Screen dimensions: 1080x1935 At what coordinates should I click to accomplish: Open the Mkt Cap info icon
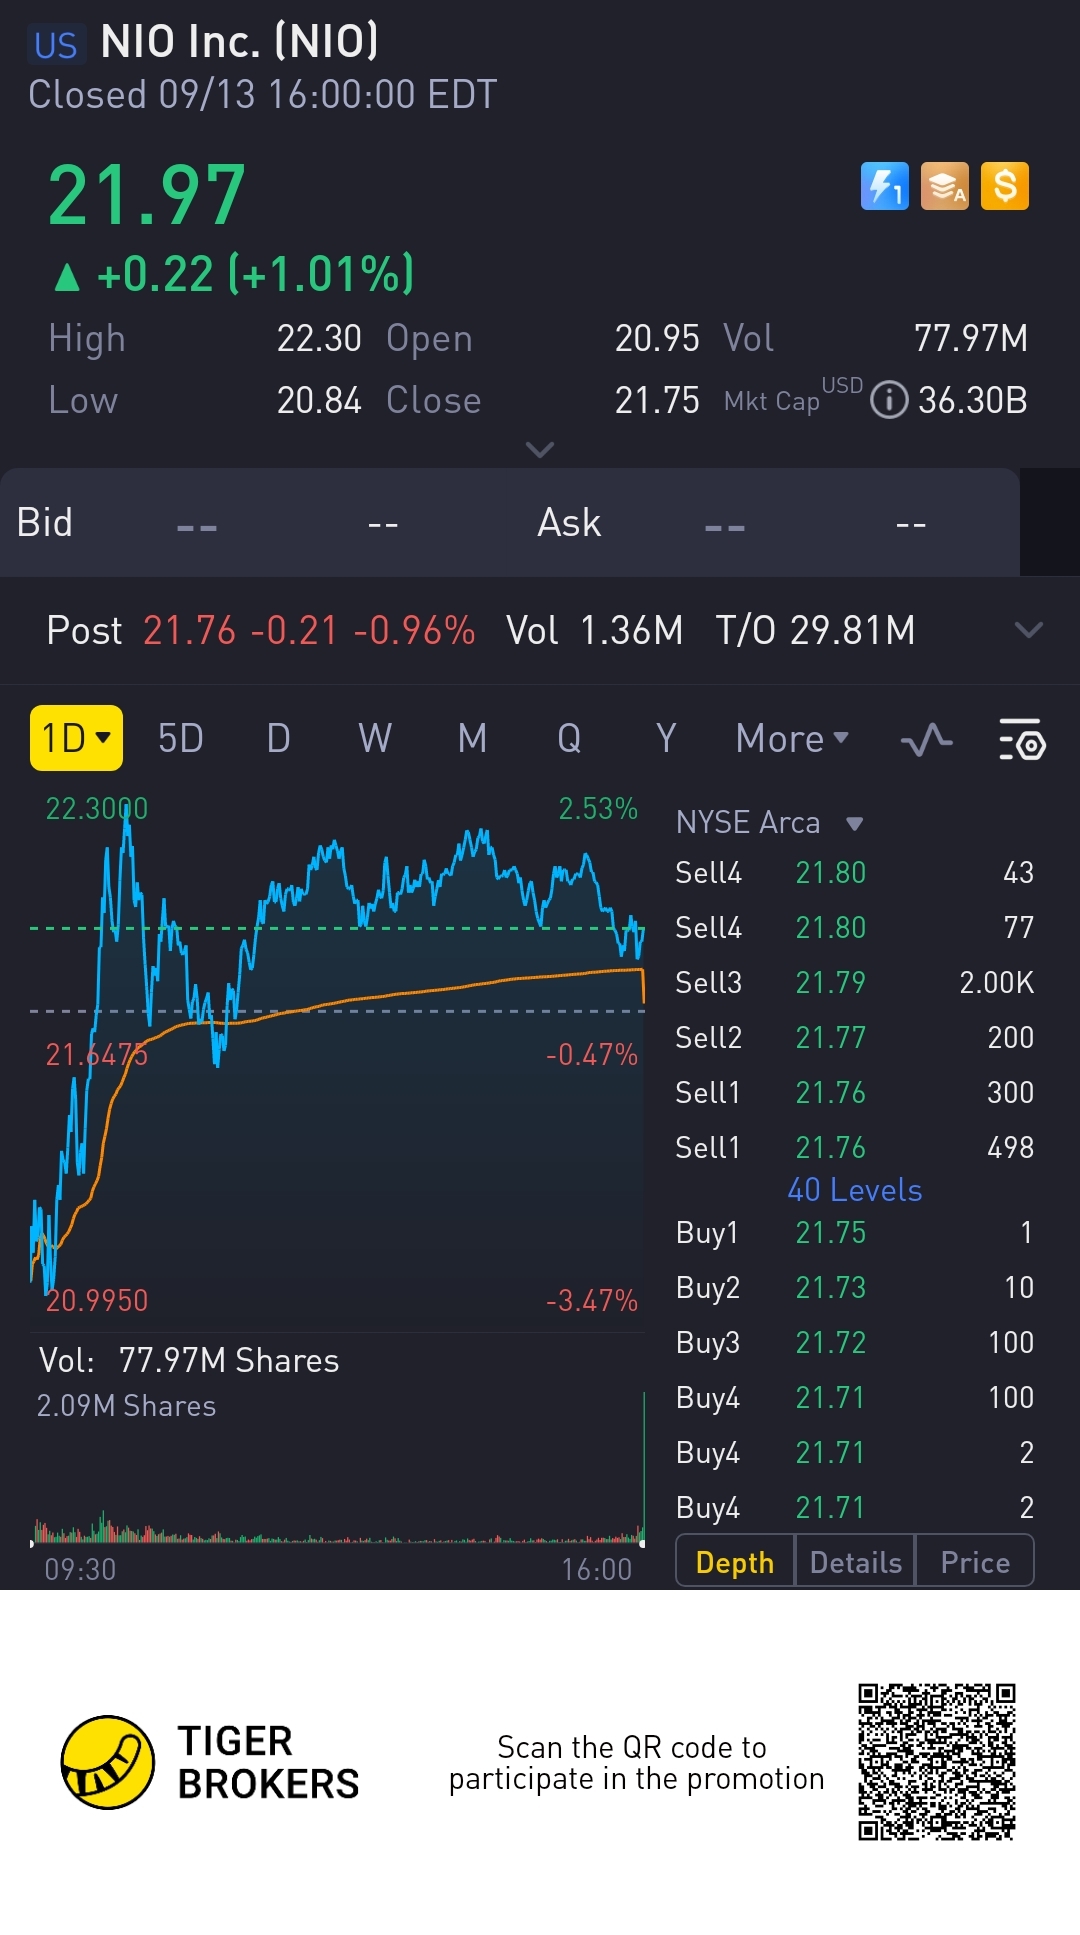click(888, 400)
